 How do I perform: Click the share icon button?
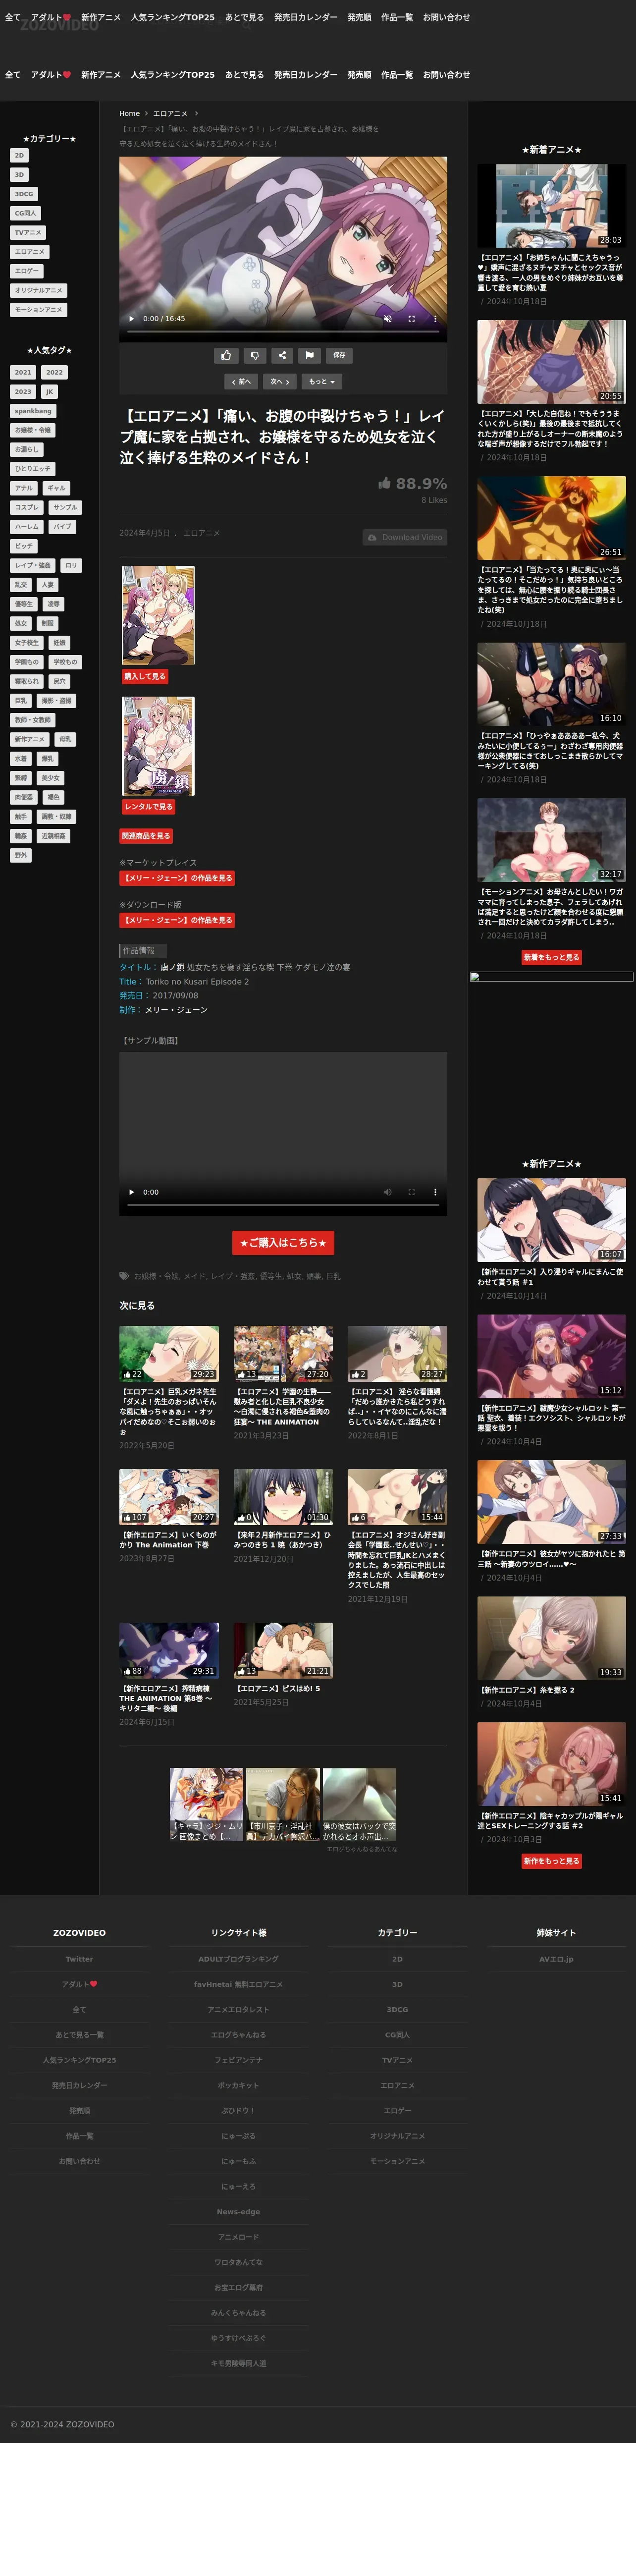point(282,355)
